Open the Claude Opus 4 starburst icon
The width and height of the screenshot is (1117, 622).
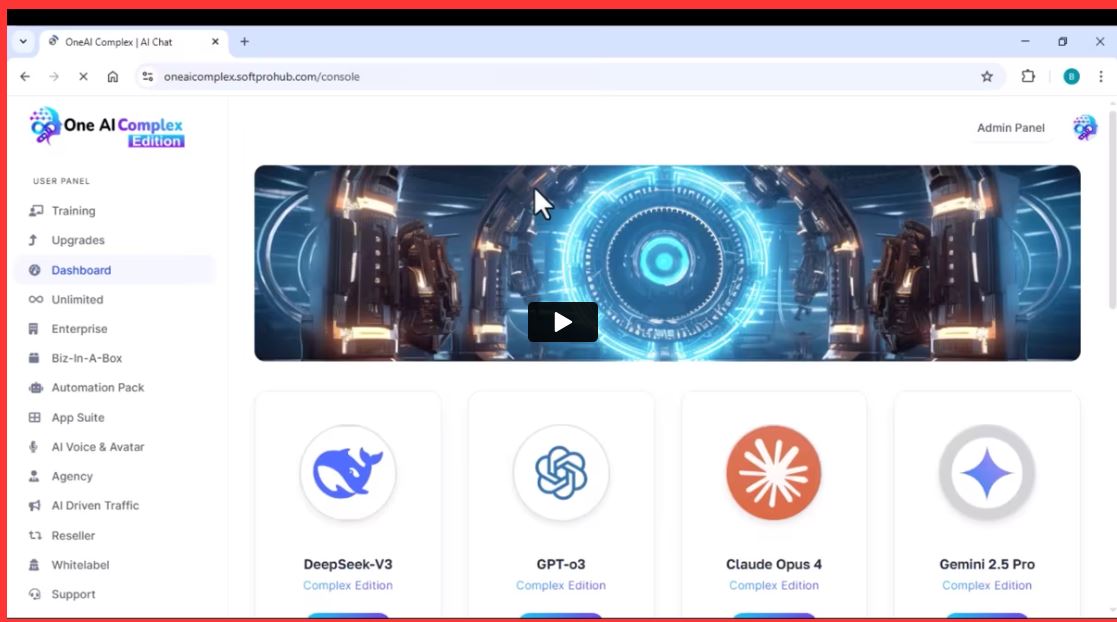[x=773, y=473]
